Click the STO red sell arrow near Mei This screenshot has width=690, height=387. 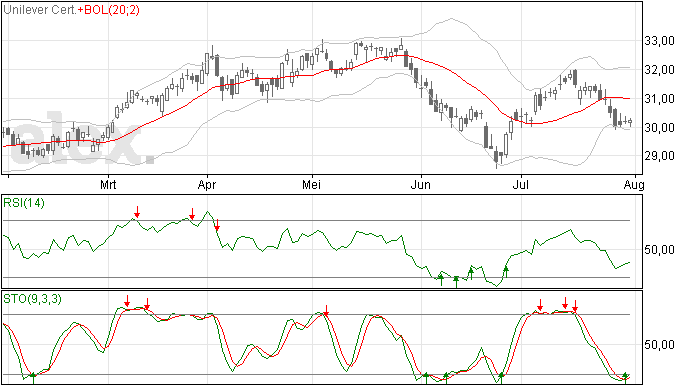tap(326, 310)
